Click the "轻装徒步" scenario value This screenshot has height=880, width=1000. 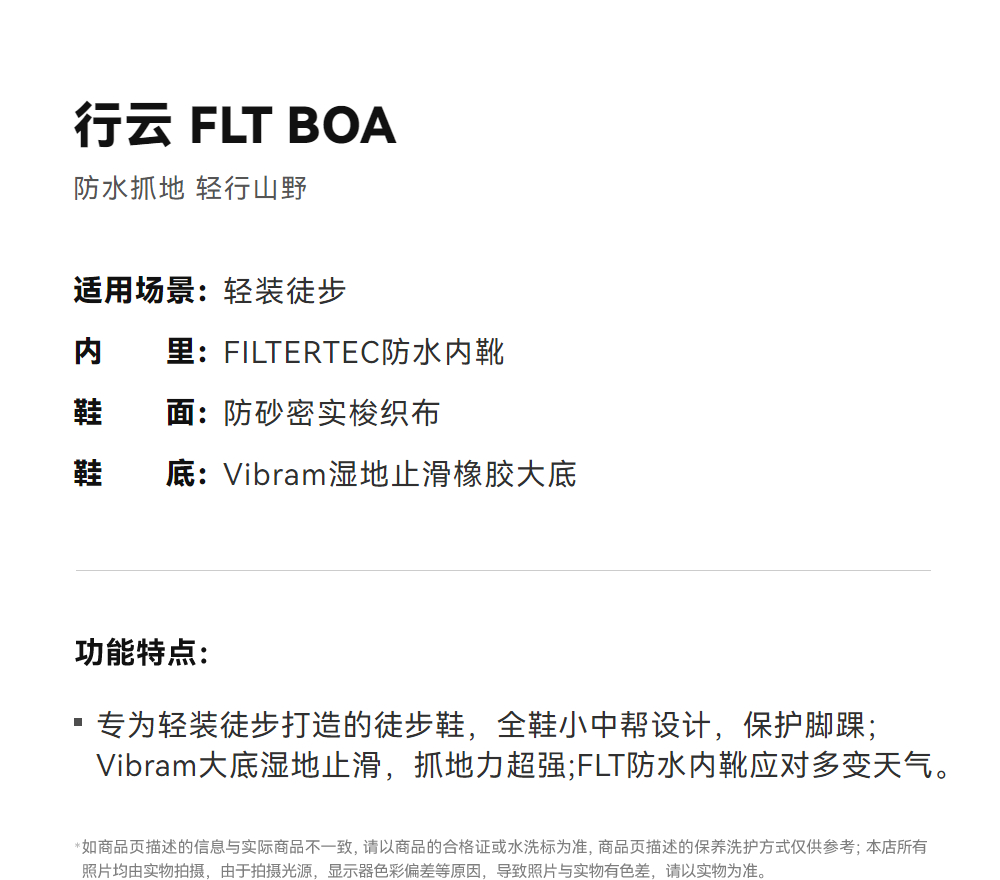pyautogui.click(x=285, y=291)
